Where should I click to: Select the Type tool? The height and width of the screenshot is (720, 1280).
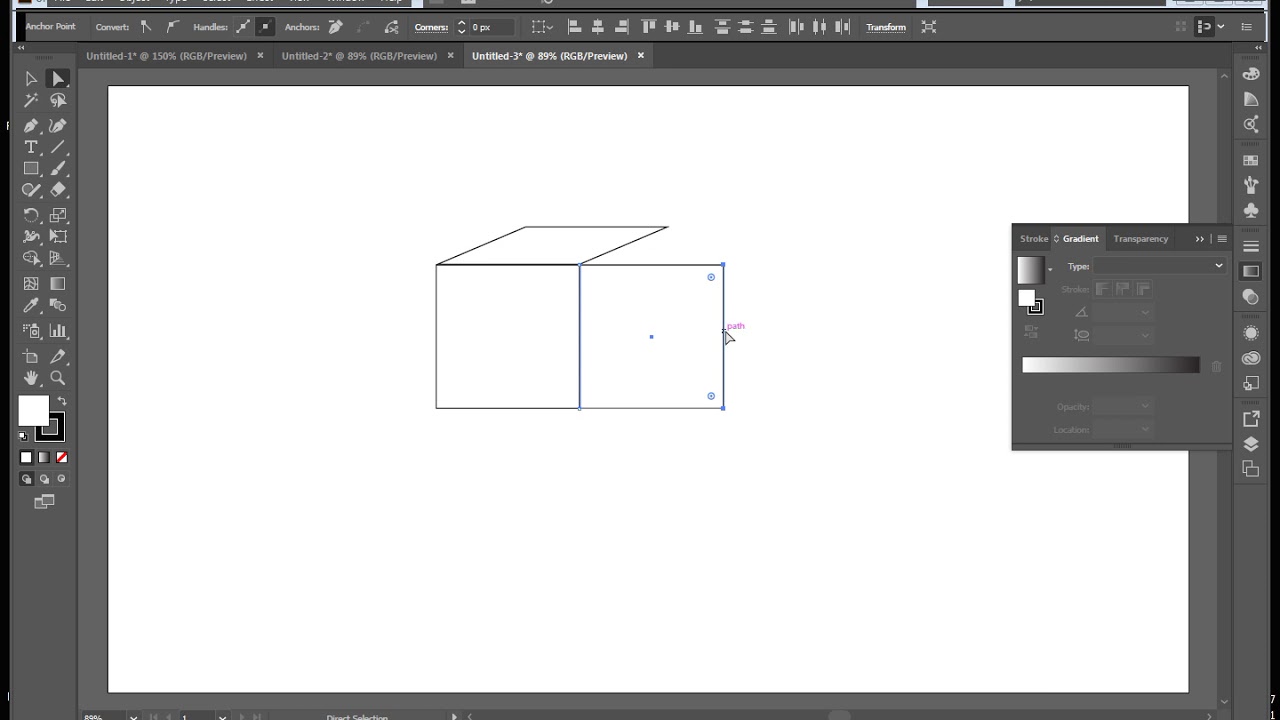31,147
